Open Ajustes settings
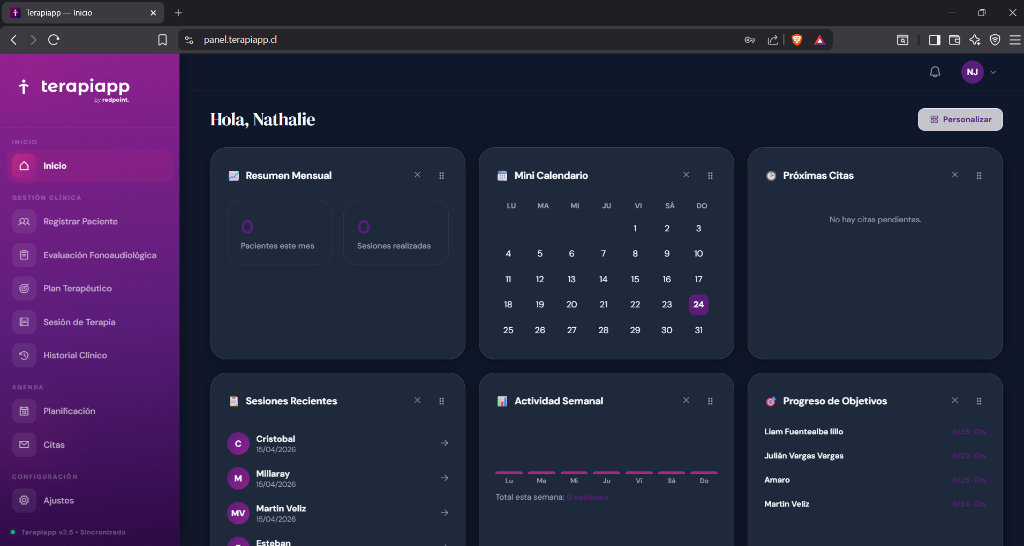 pos(92,500)
